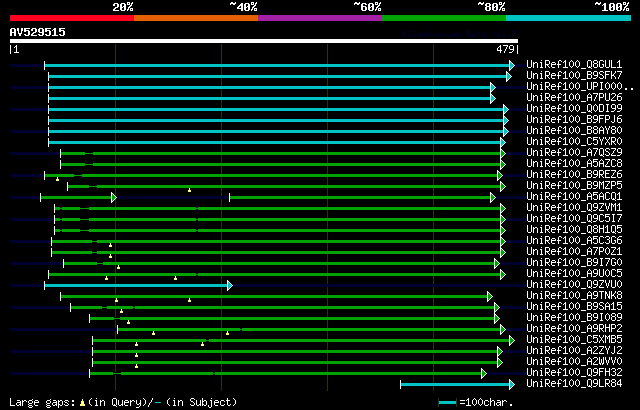Click the red 20% identity legend segment
Image resolution: width=640 pixels, height=410 pixels.
pyautogui.click(x=72, y=18)
